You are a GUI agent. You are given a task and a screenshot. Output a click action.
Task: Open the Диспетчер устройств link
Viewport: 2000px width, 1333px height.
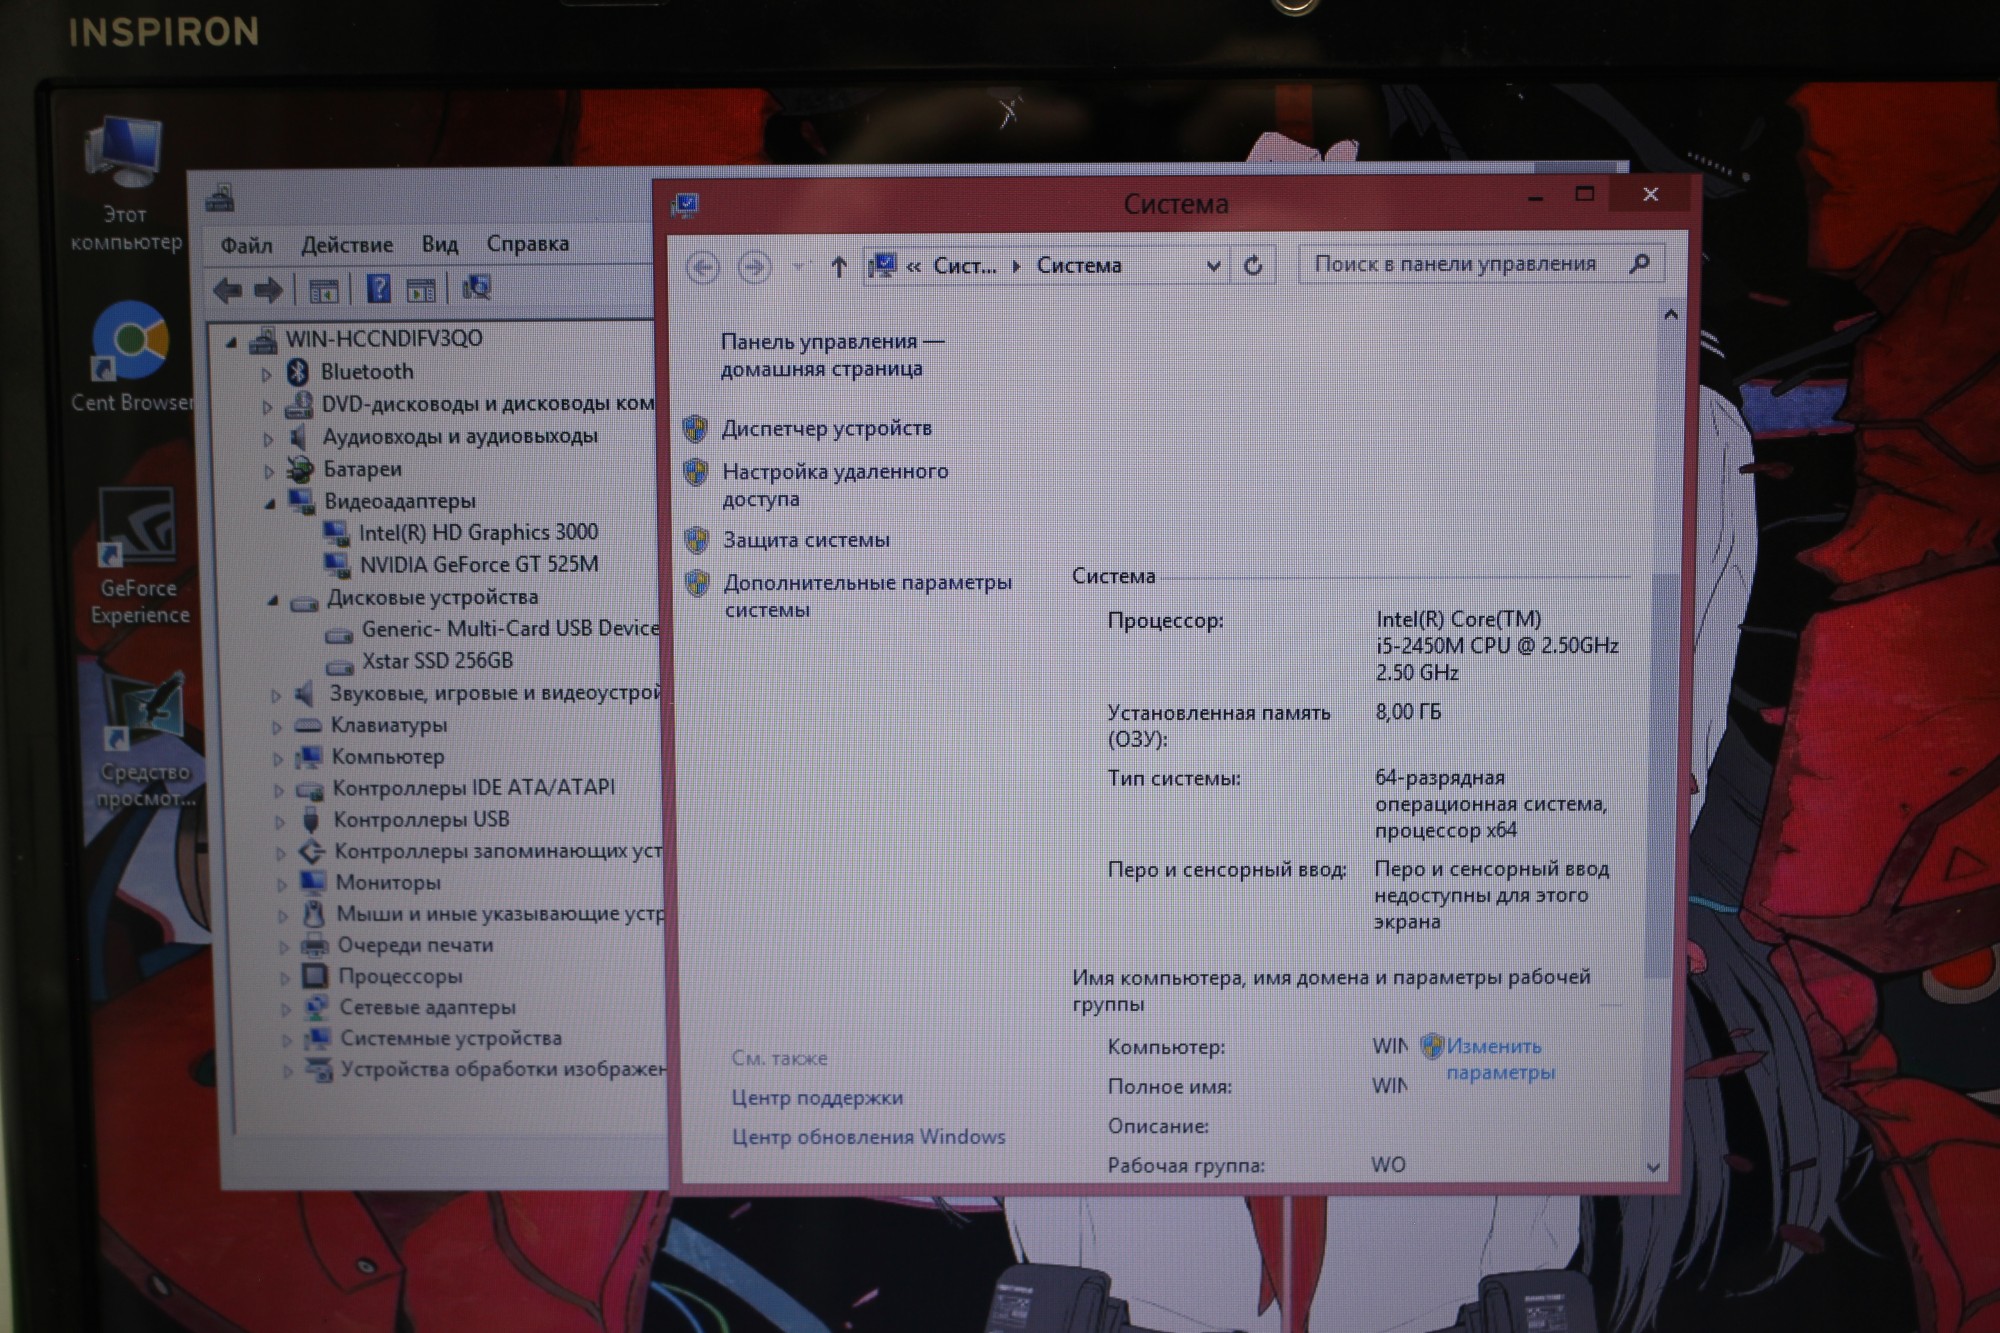pyautogui.click(x=826, y=429)
